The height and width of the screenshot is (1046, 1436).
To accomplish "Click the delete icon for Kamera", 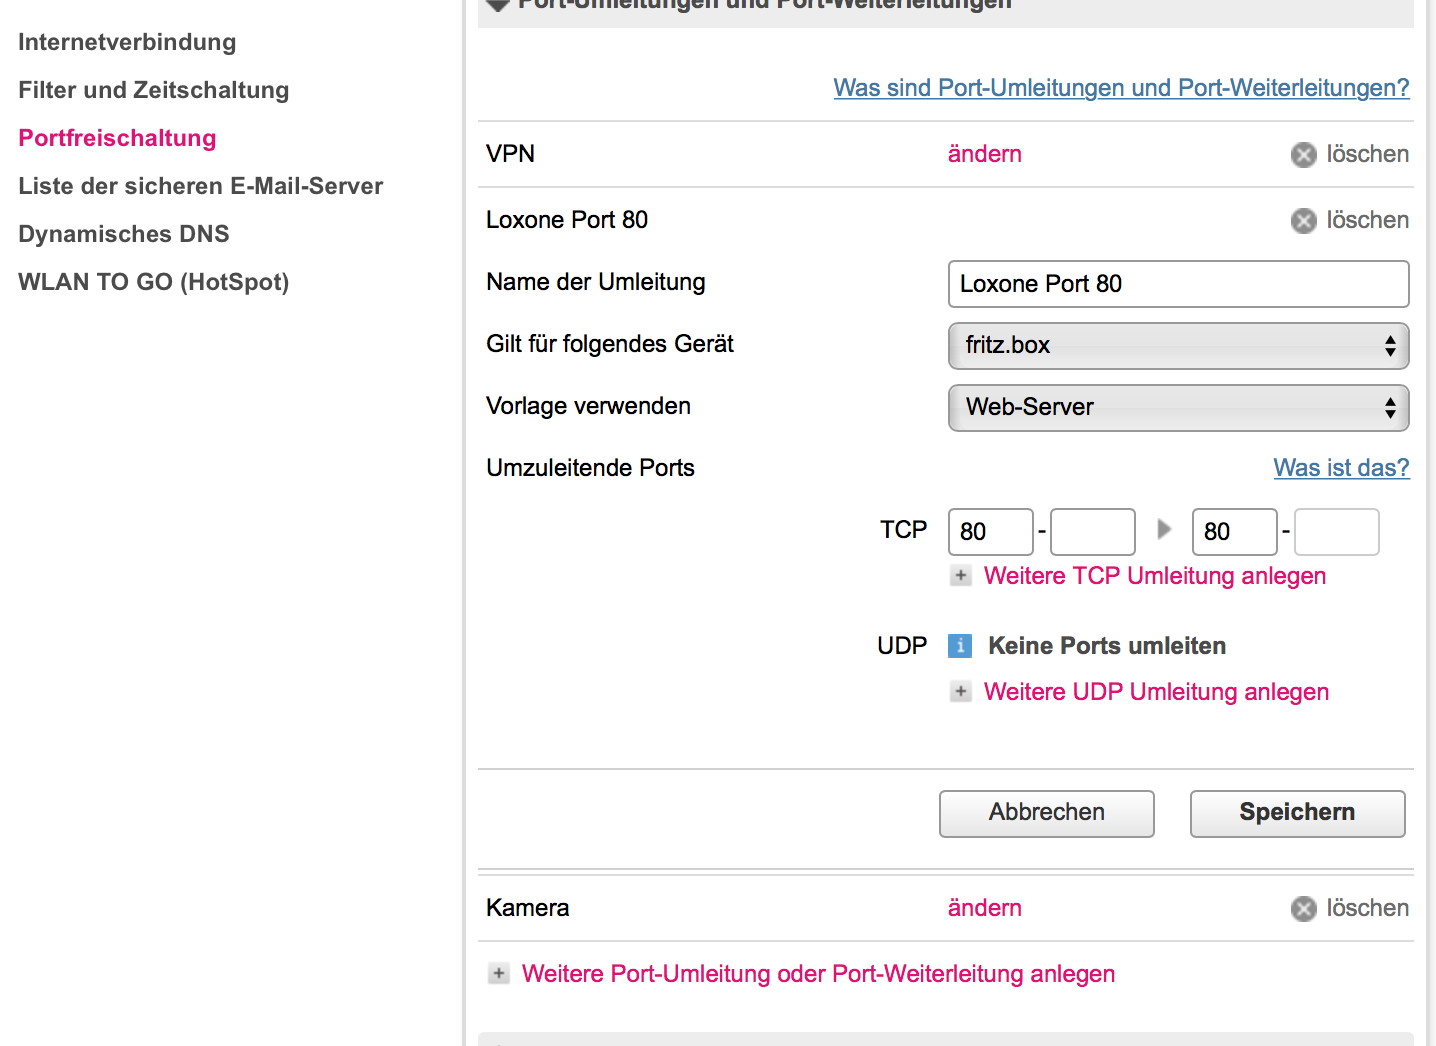I will coord(1303,909).
